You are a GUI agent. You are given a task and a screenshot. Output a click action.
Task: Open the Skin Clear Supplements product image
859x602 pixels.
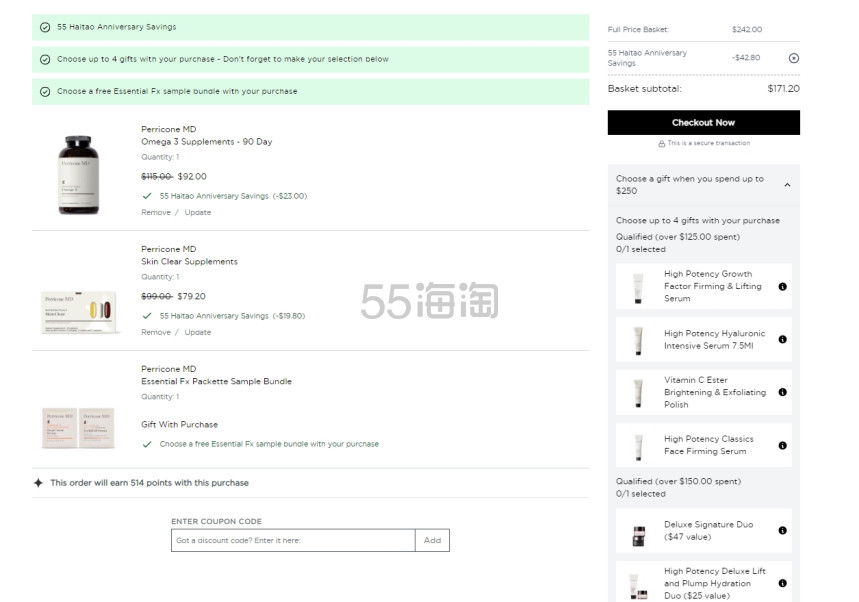pos(79,311)
